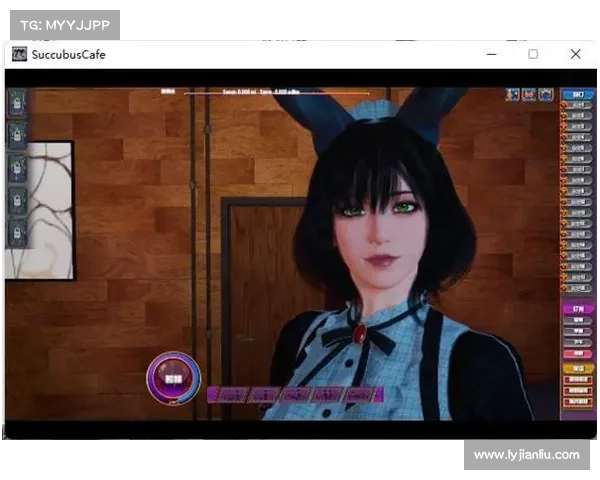This screenshot has width=600, height=480.
Task: Click the fourth locked slot from the top
Action: pos(17,200)
